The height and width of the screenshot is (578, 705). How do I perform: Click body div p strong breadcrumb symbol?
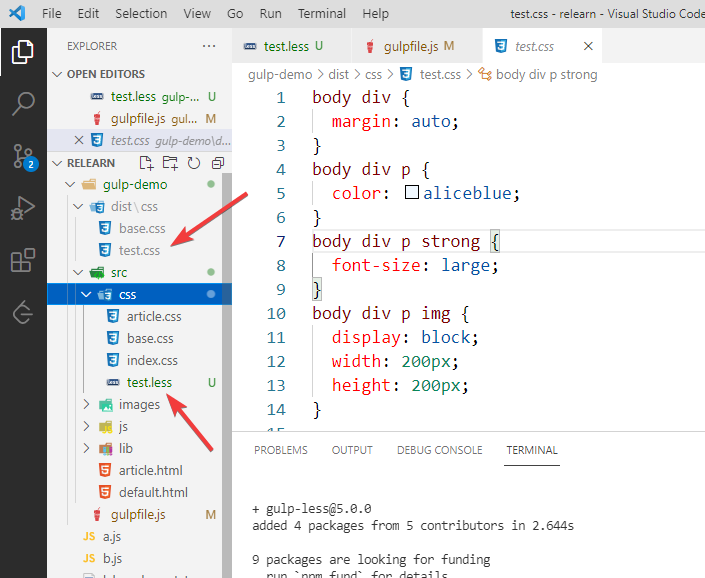546,74
